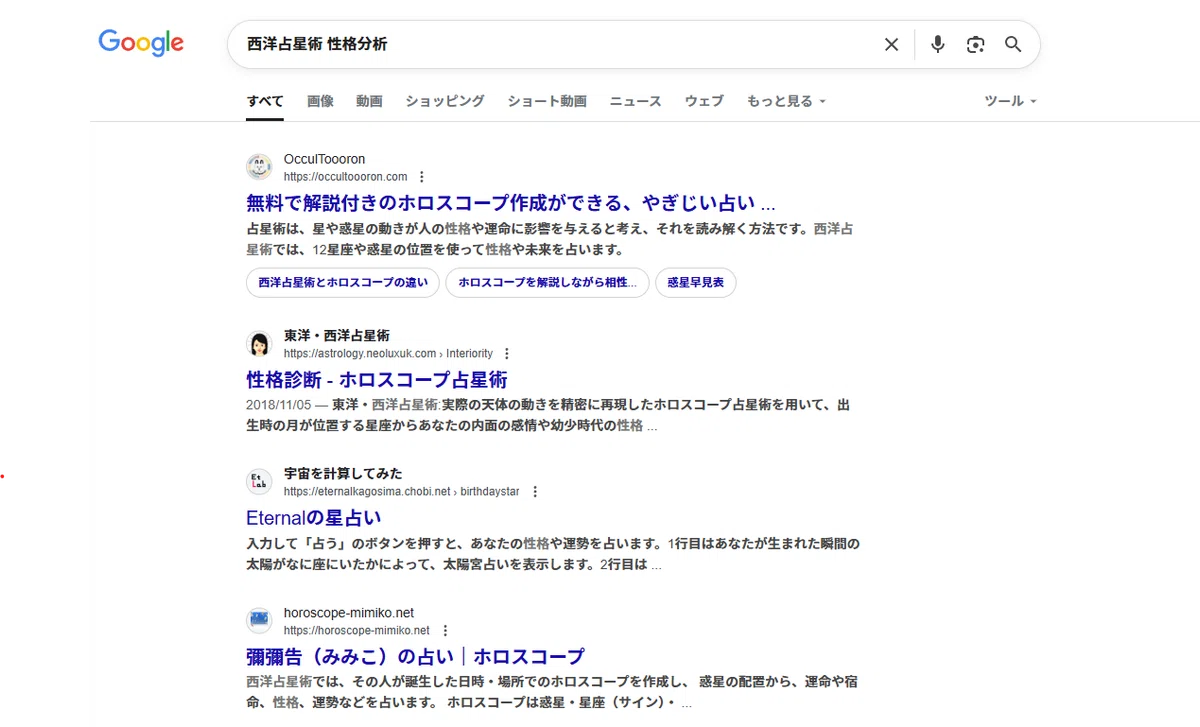Open Eternalの星占い result link
This screenshot has width=1200, height=727.
click(314, 518)
